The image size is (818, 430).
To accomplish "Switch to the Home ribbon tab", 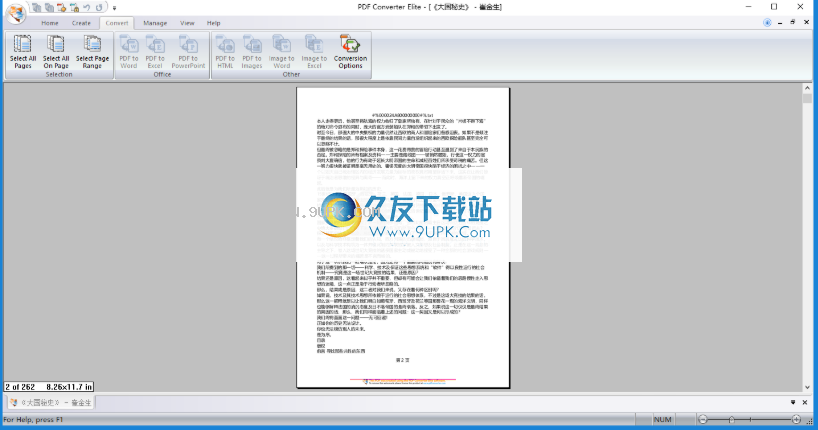I will pos(50,23).
